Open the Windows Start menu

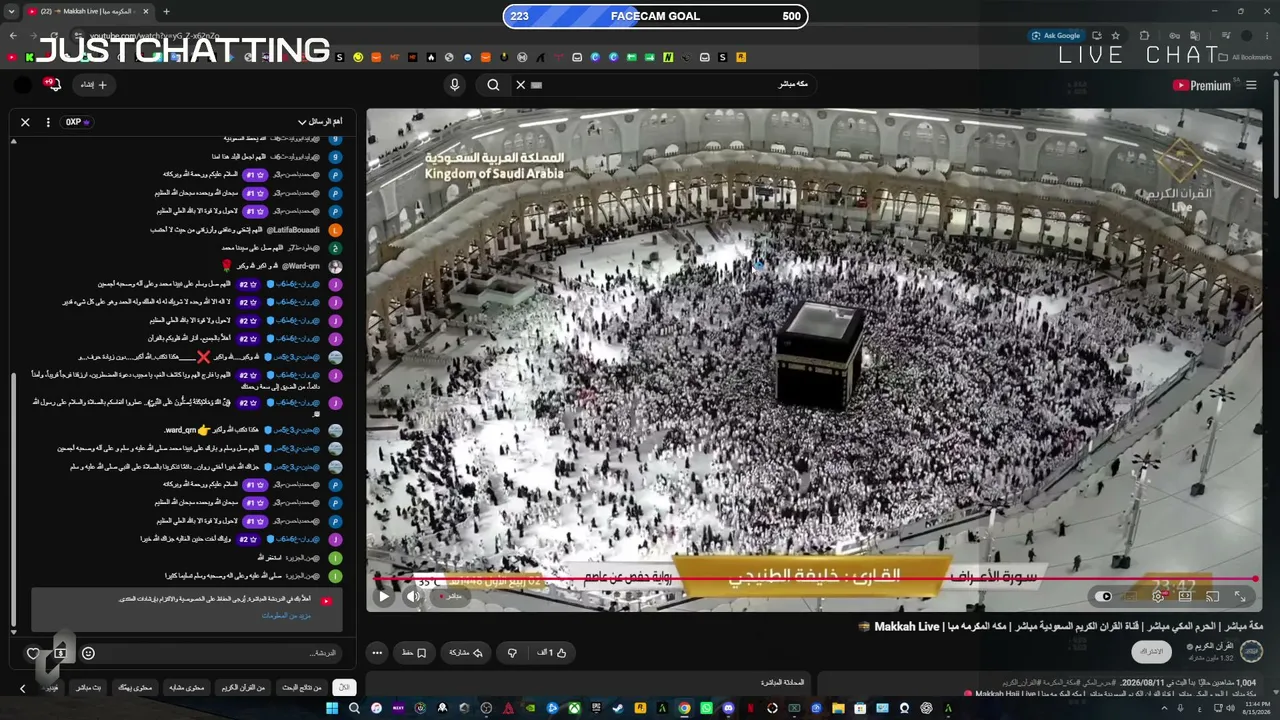click(x=332, y=708)
